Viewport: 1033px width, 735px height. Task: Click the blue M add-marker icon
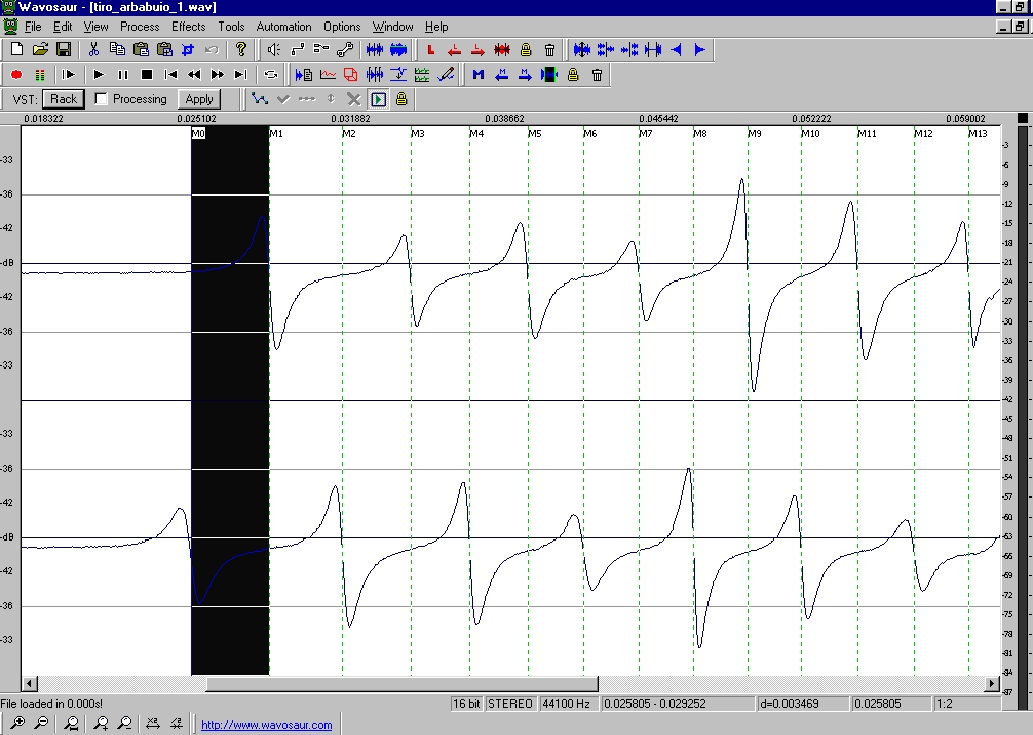[x=478, y=74]
